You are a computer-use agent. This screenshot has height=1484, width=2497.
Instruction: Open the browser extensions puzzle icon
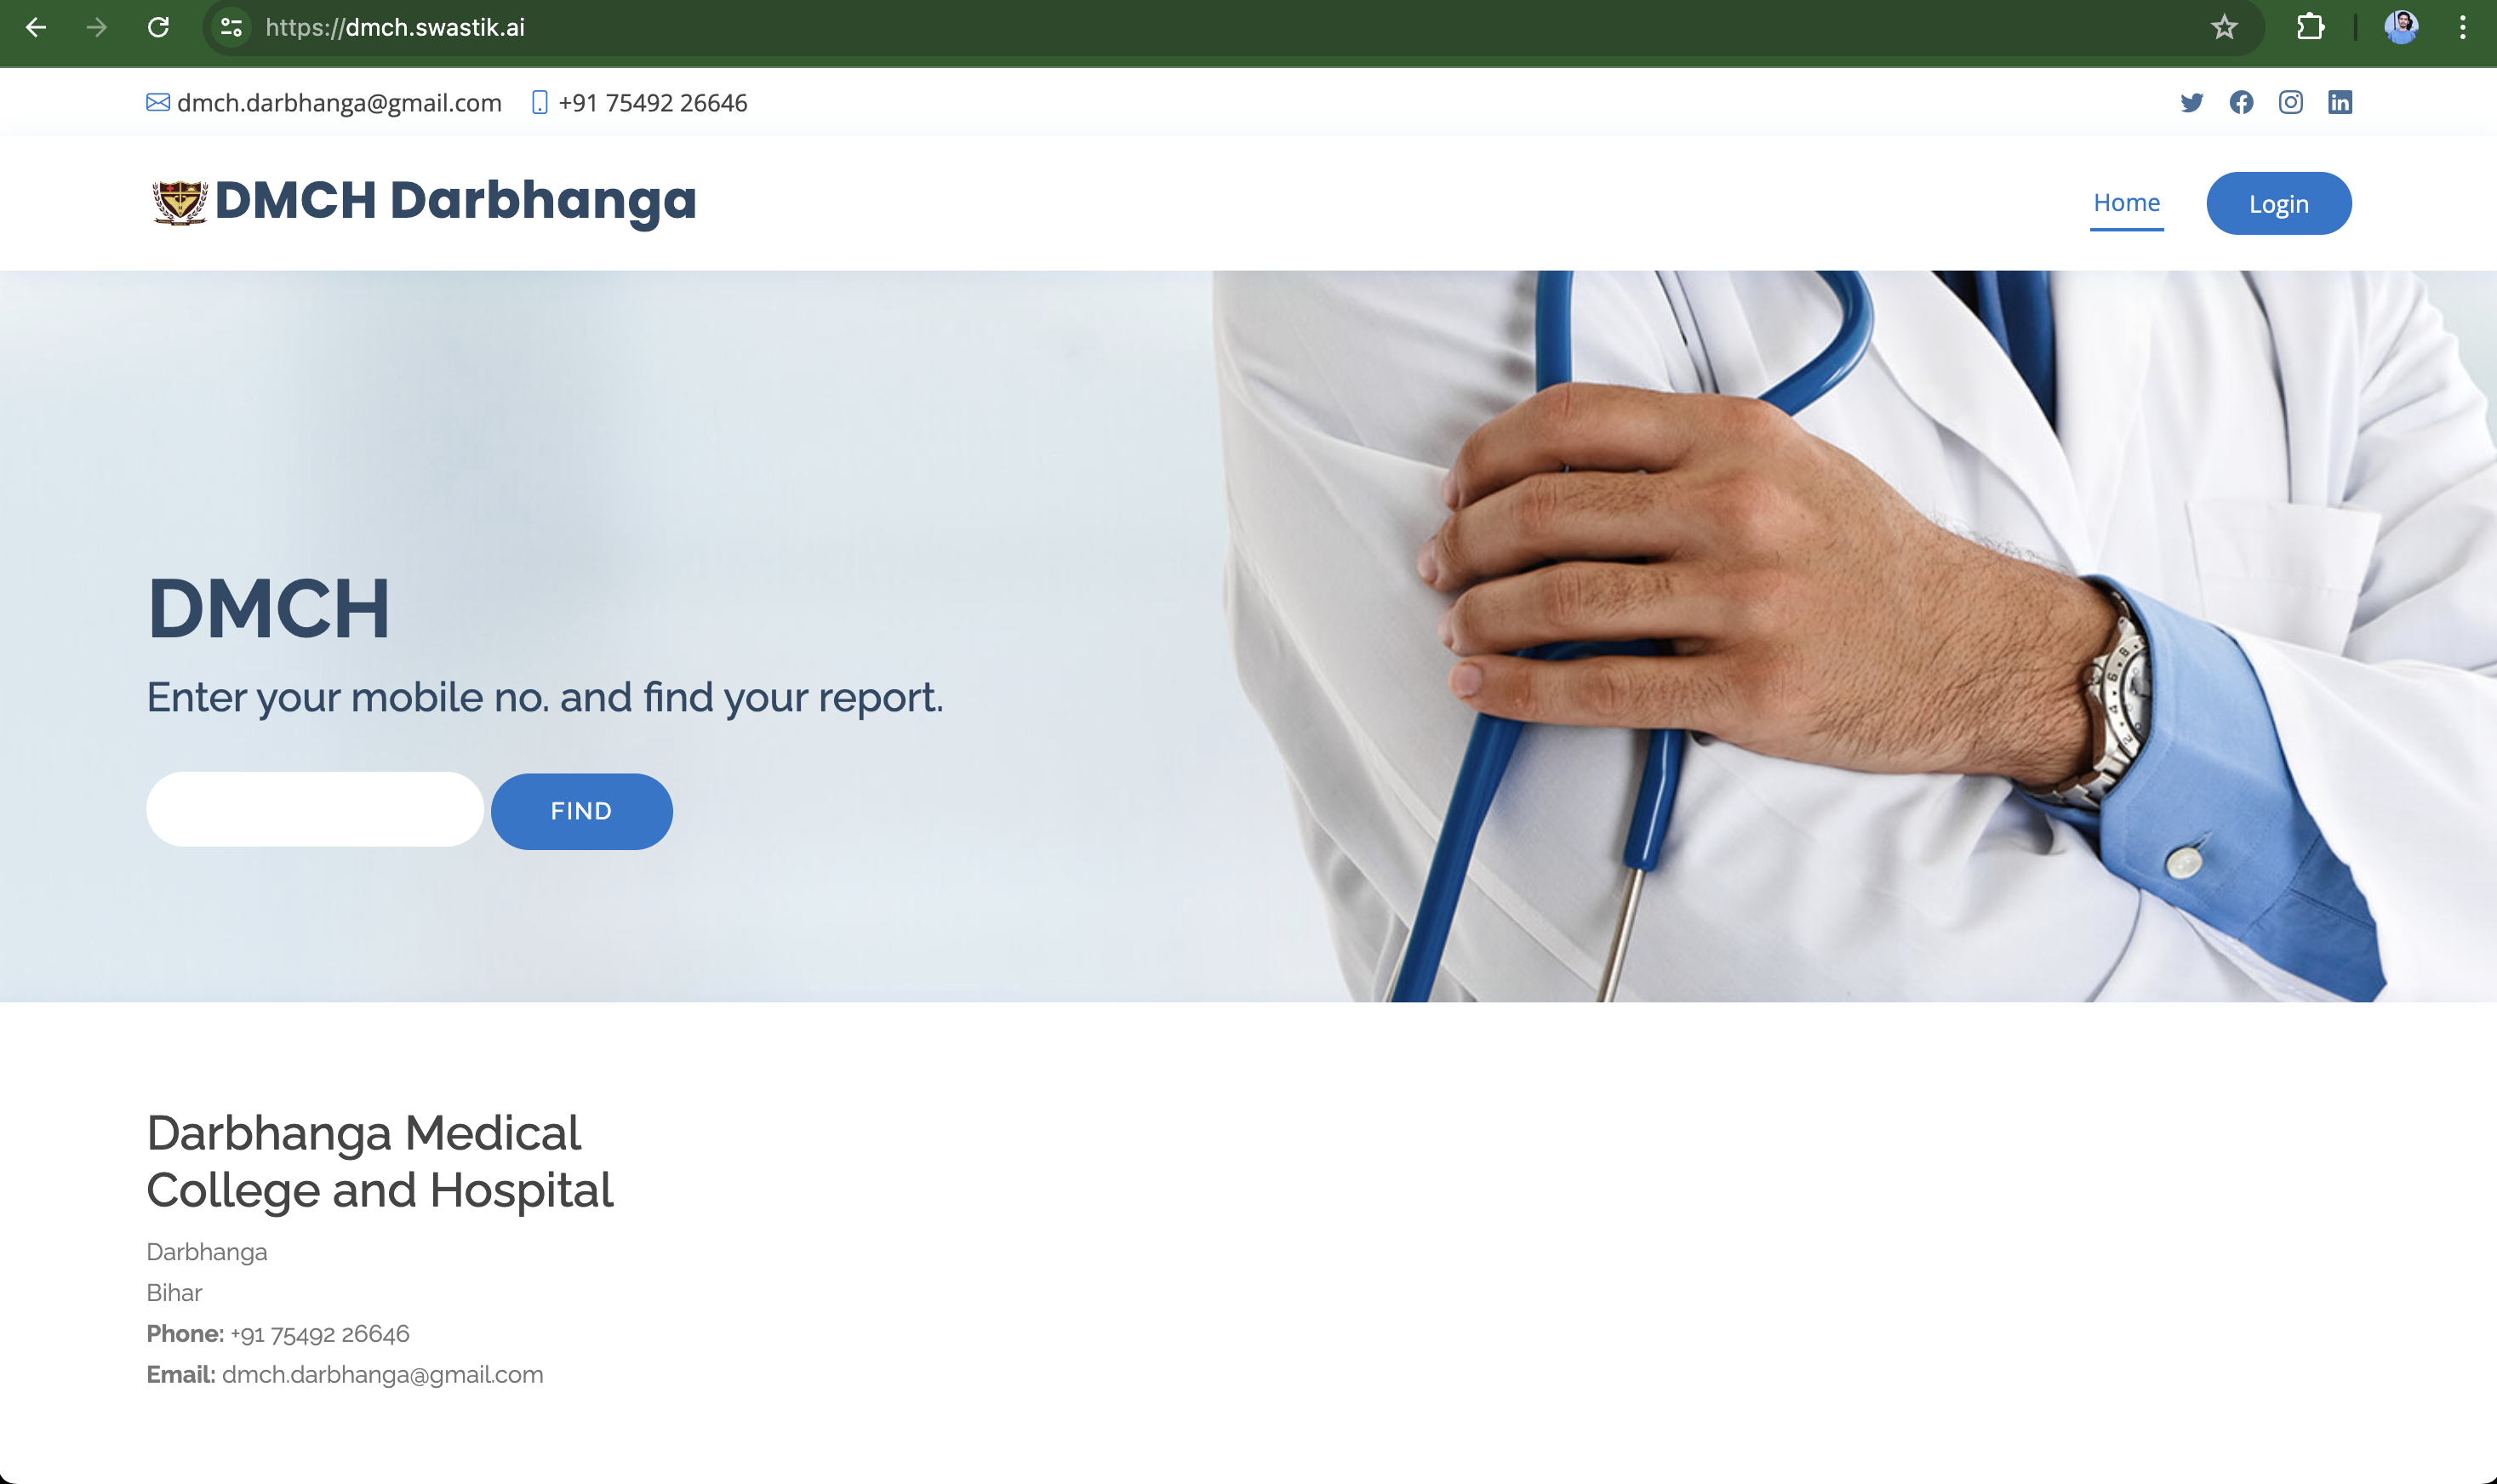coord(2310,27)
